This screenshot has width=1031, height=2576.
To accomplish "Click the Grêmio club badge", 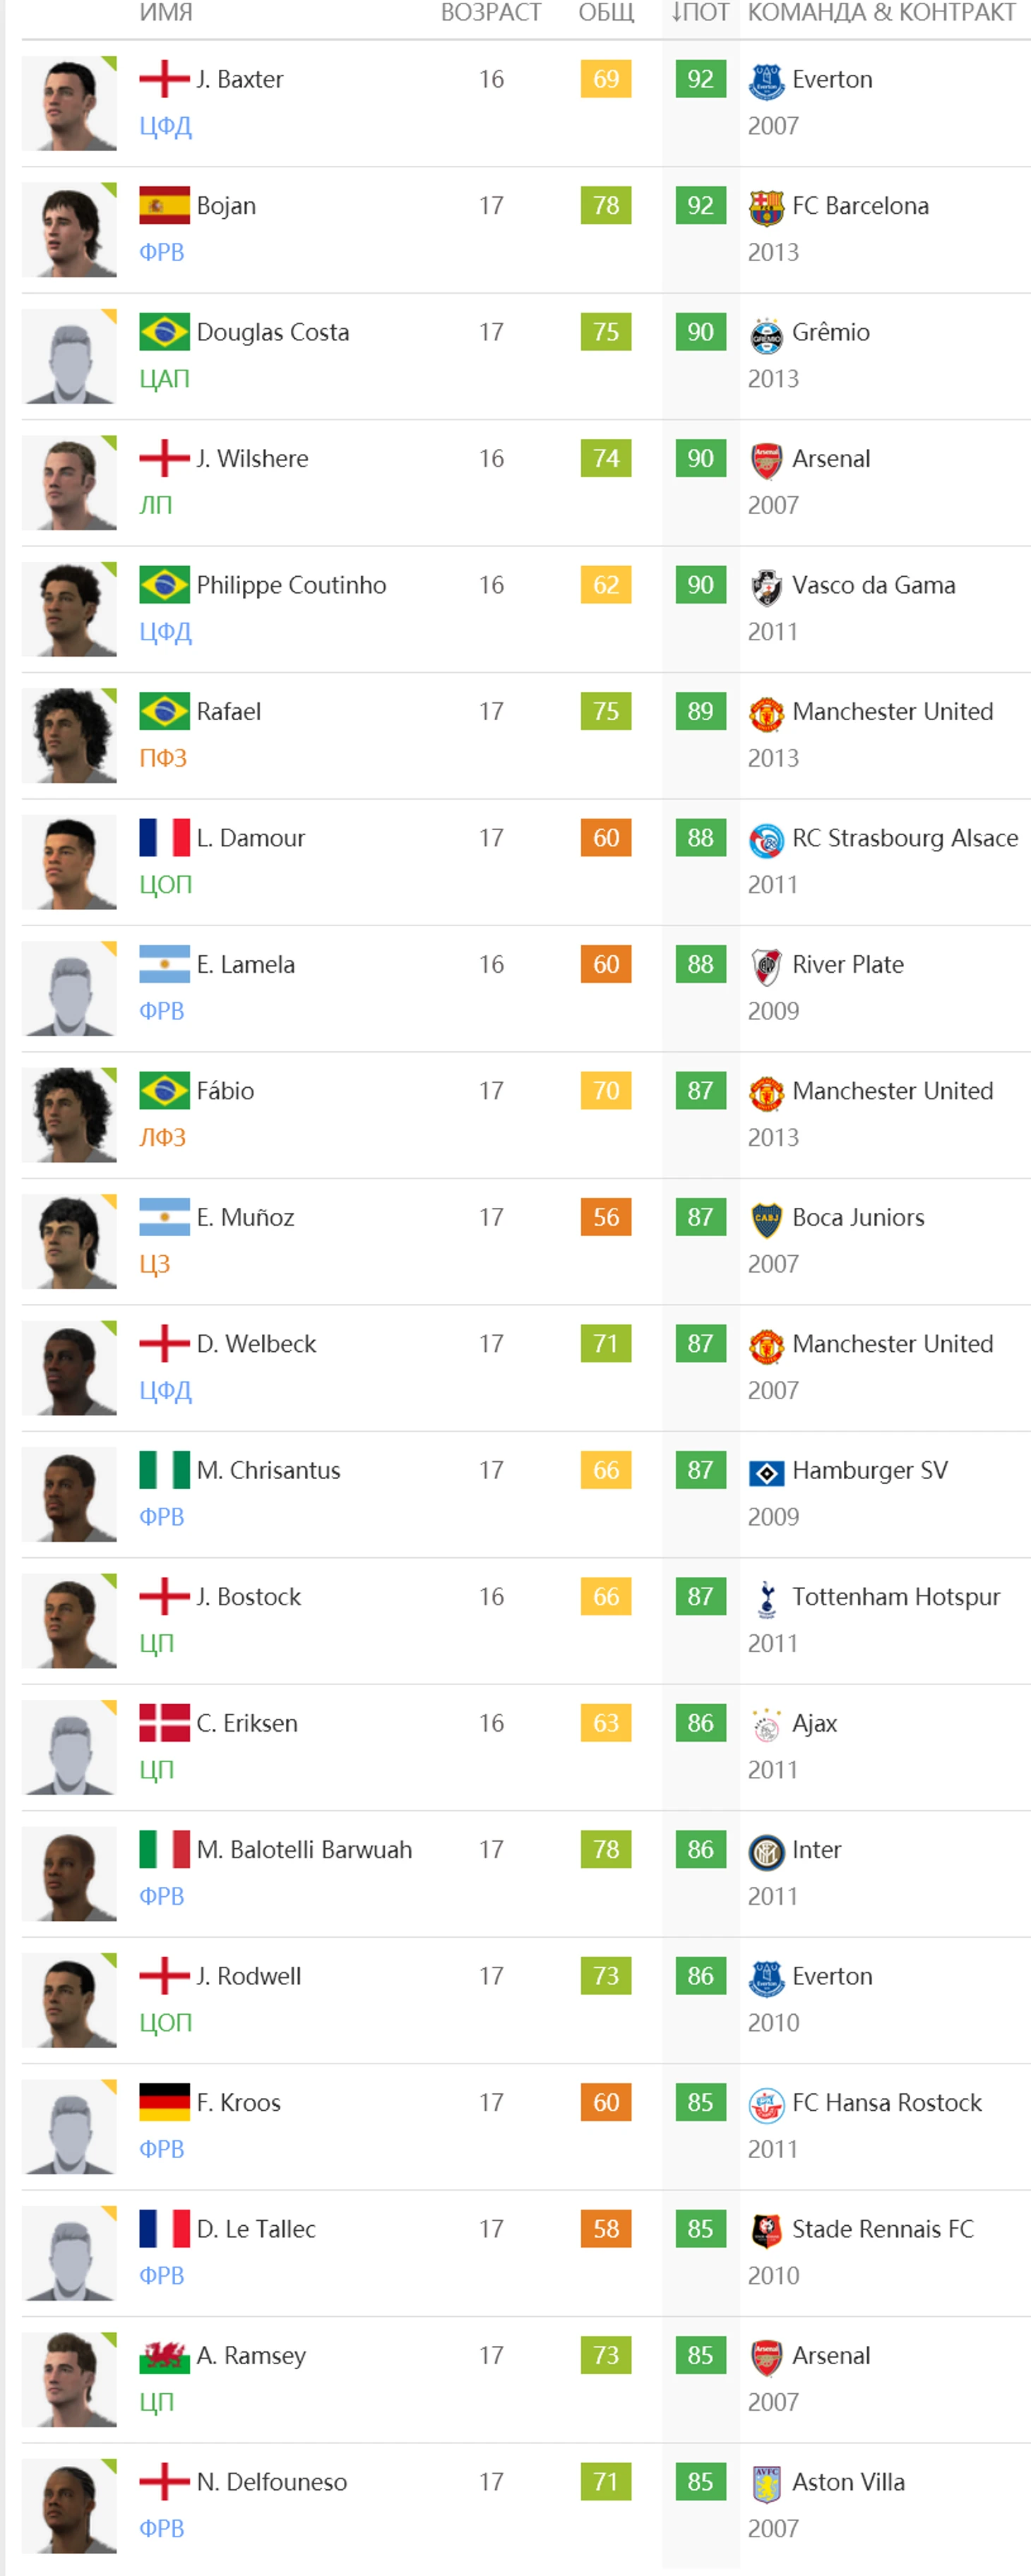I will point(766,334).
